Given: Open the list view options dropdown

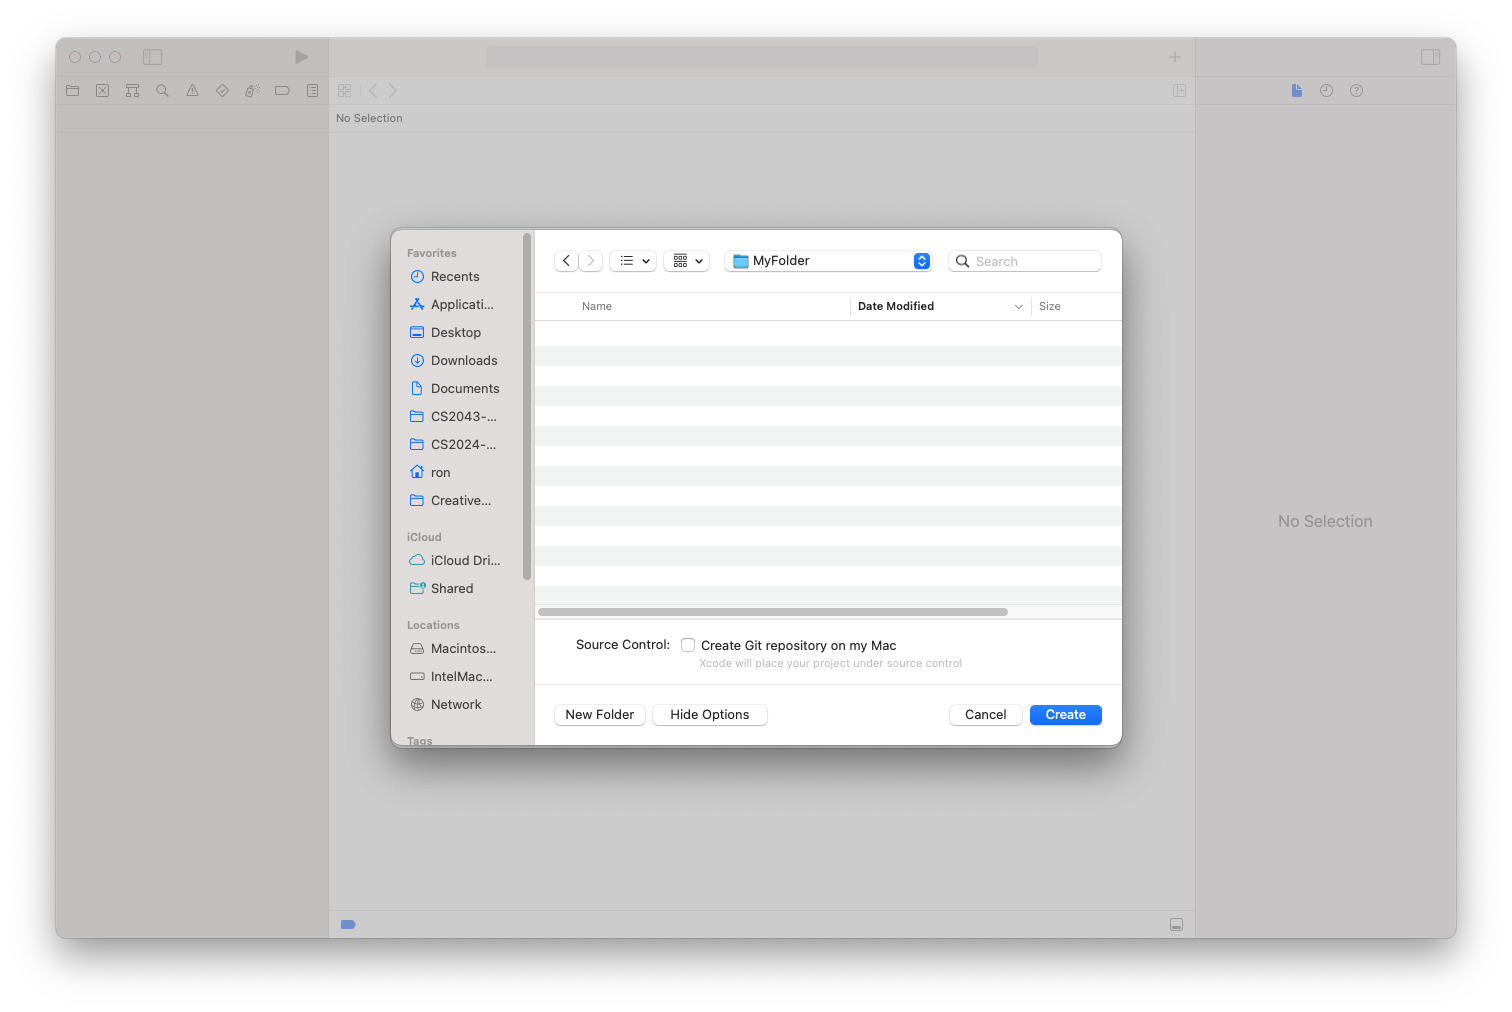Looking at the screenshot, I should (633, 261).
